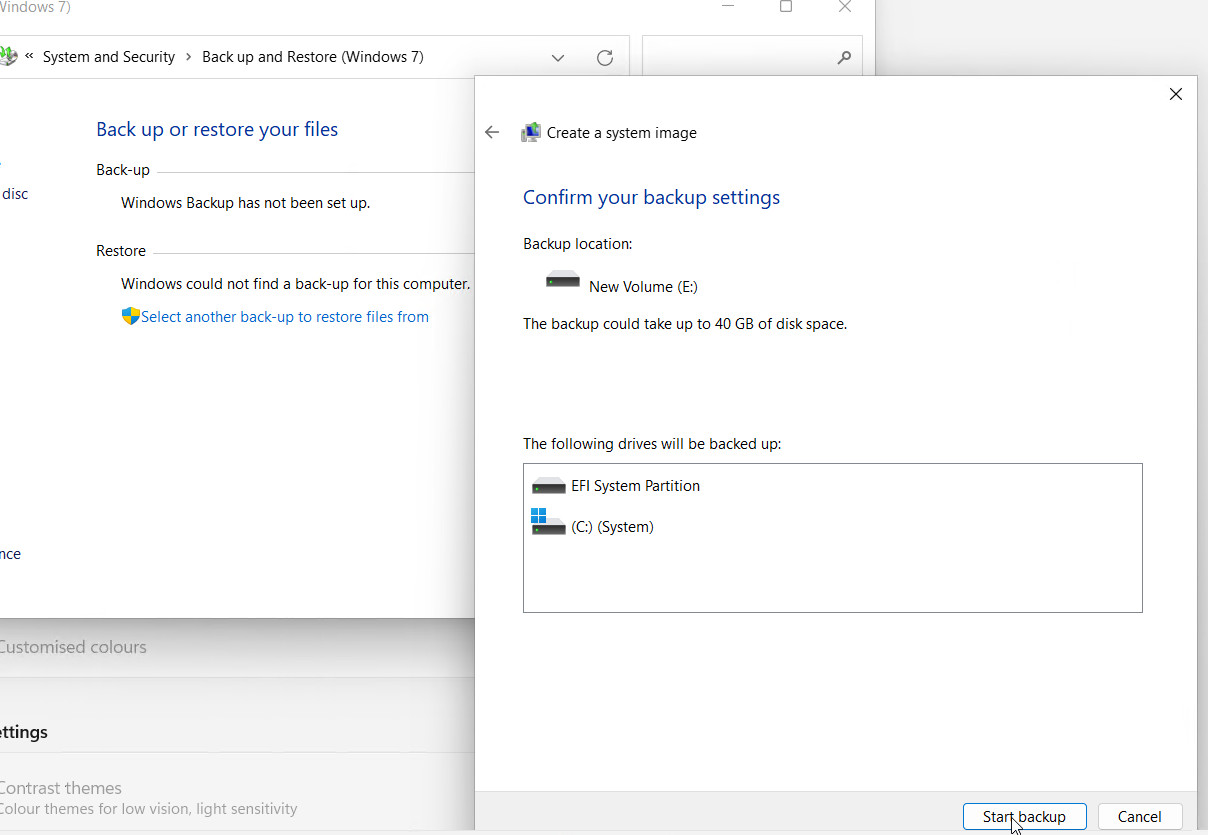The image size is (1208, 835).
Task: Expand the double-chevron breadcrumb menu
Action: click(30, 57)
